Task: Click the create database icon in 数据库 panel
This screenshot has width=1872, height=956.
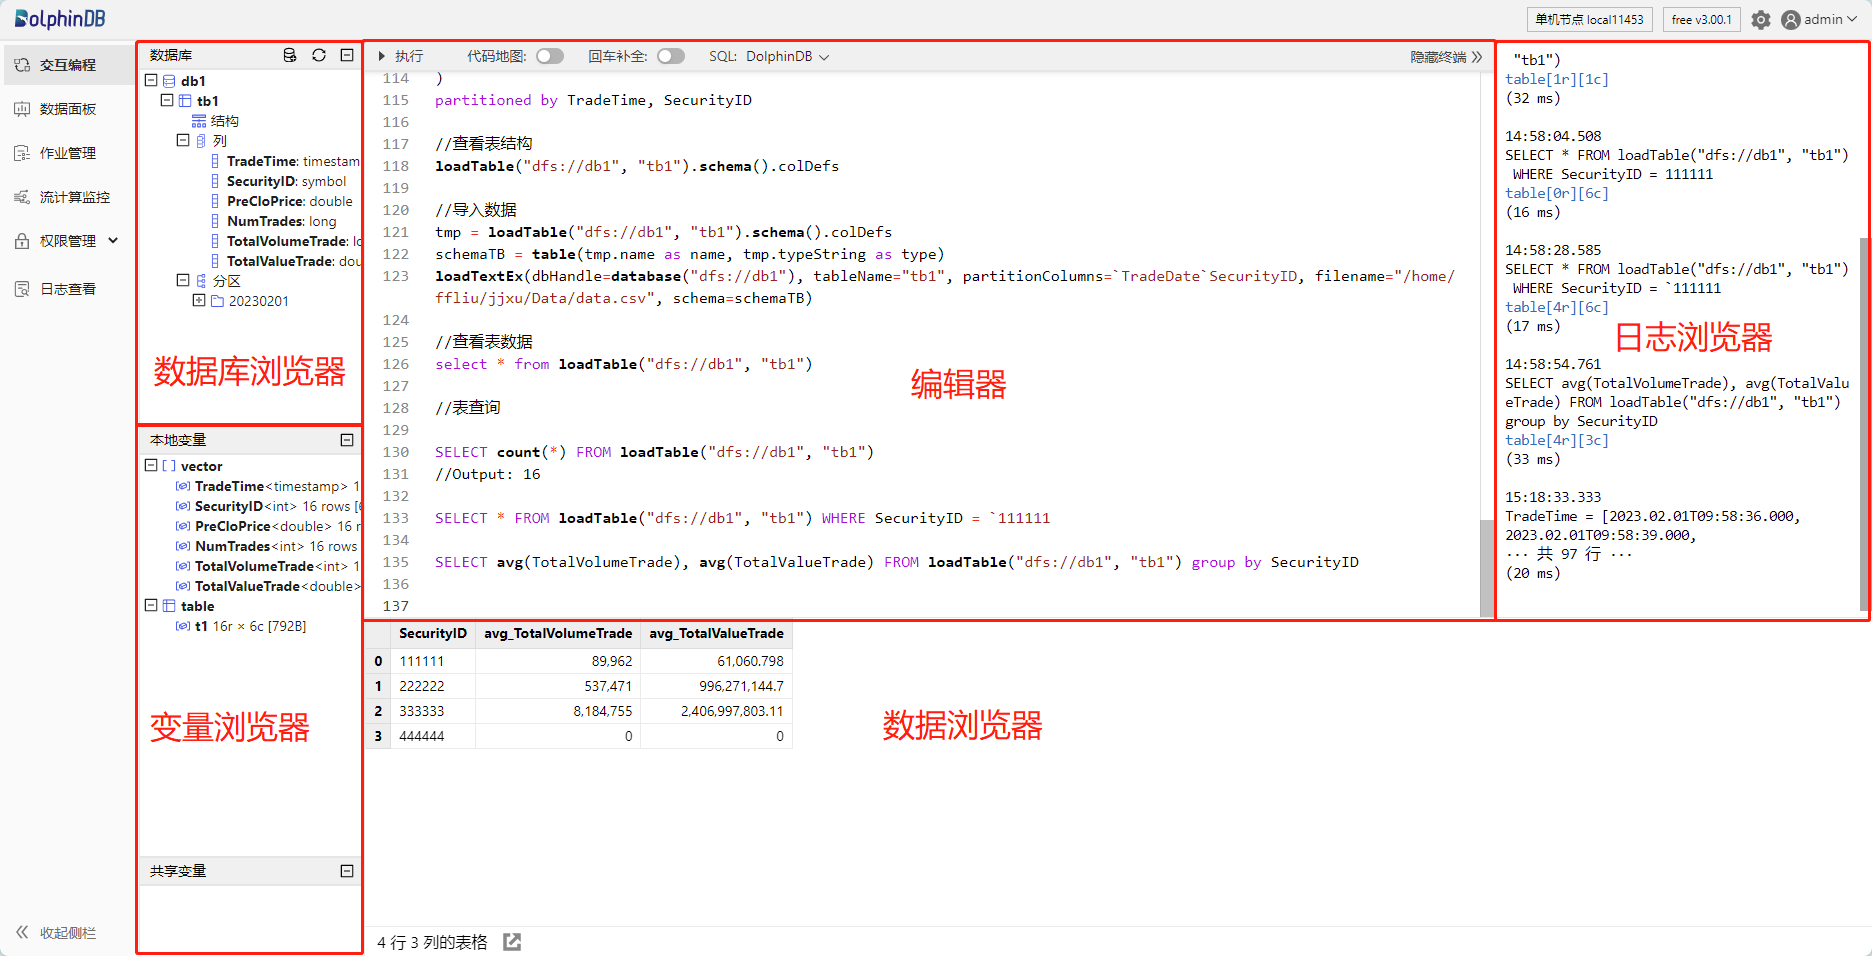Action: tap(290, 56)
